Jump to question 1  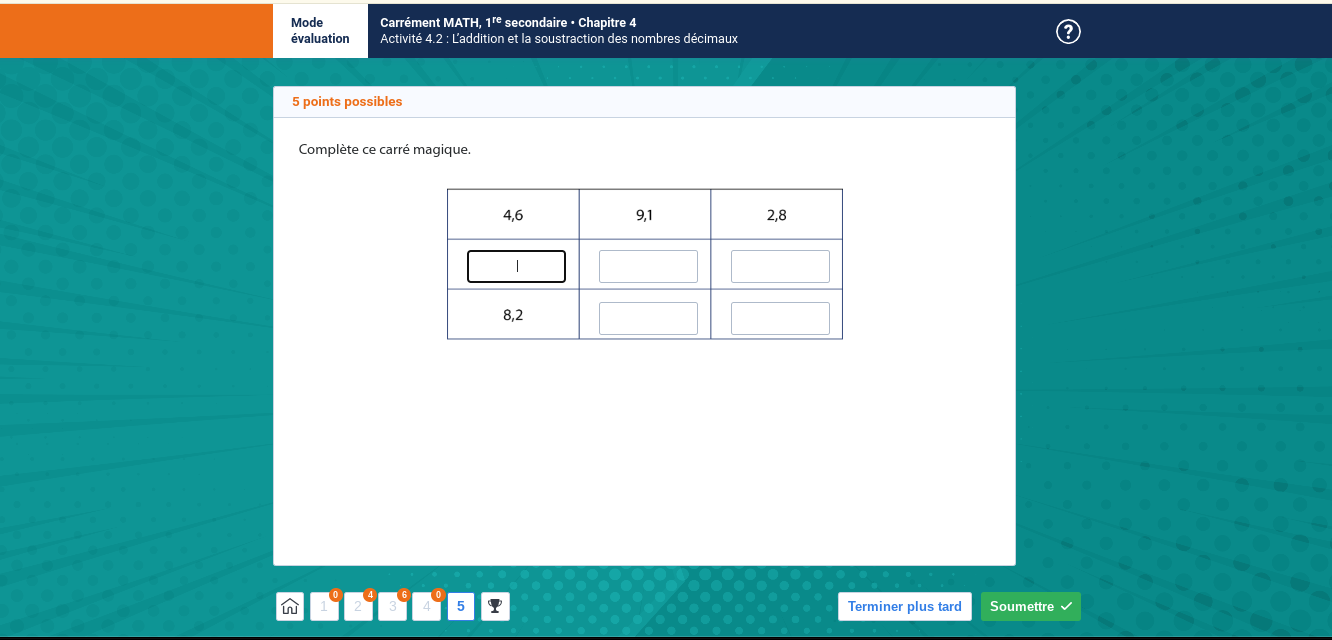tap(324, 607)
